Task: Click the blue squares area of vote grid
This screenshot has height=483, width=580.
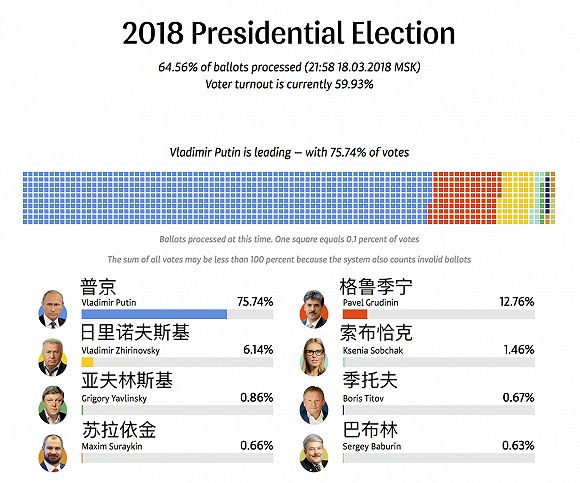Action: (227, 198)
